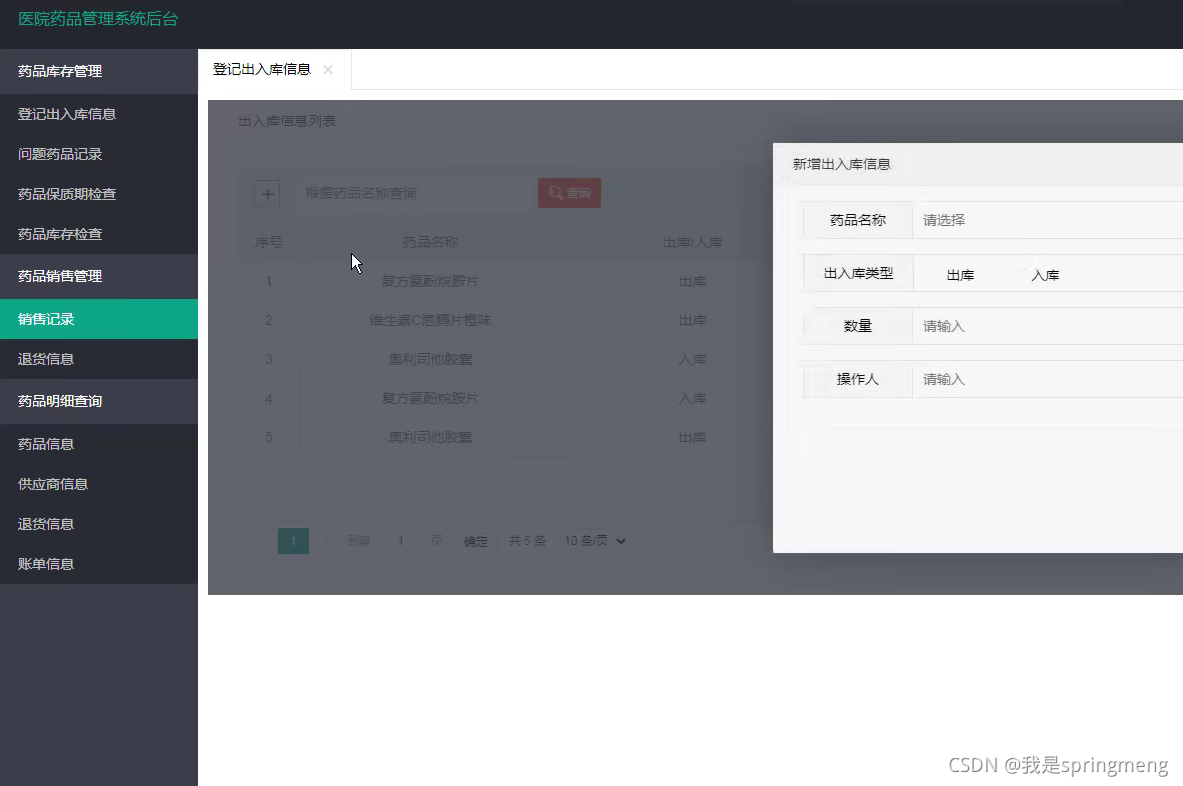
Task: Select the 入库 radio option
Action: 1037,275
